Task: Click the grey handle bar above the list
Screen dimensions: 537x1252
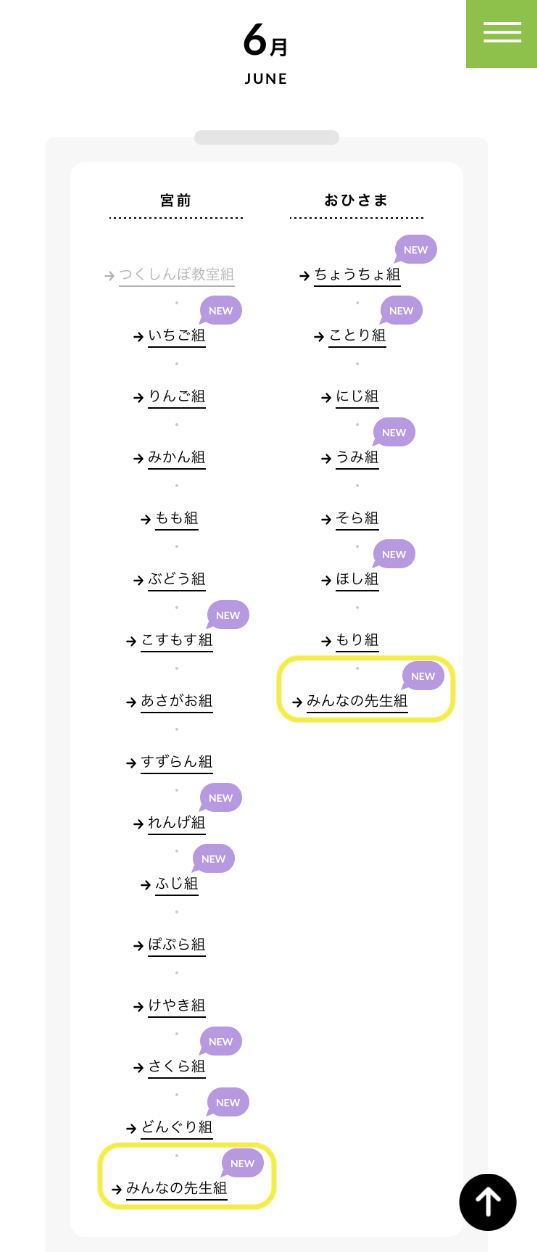Action: tap(267, 138)
